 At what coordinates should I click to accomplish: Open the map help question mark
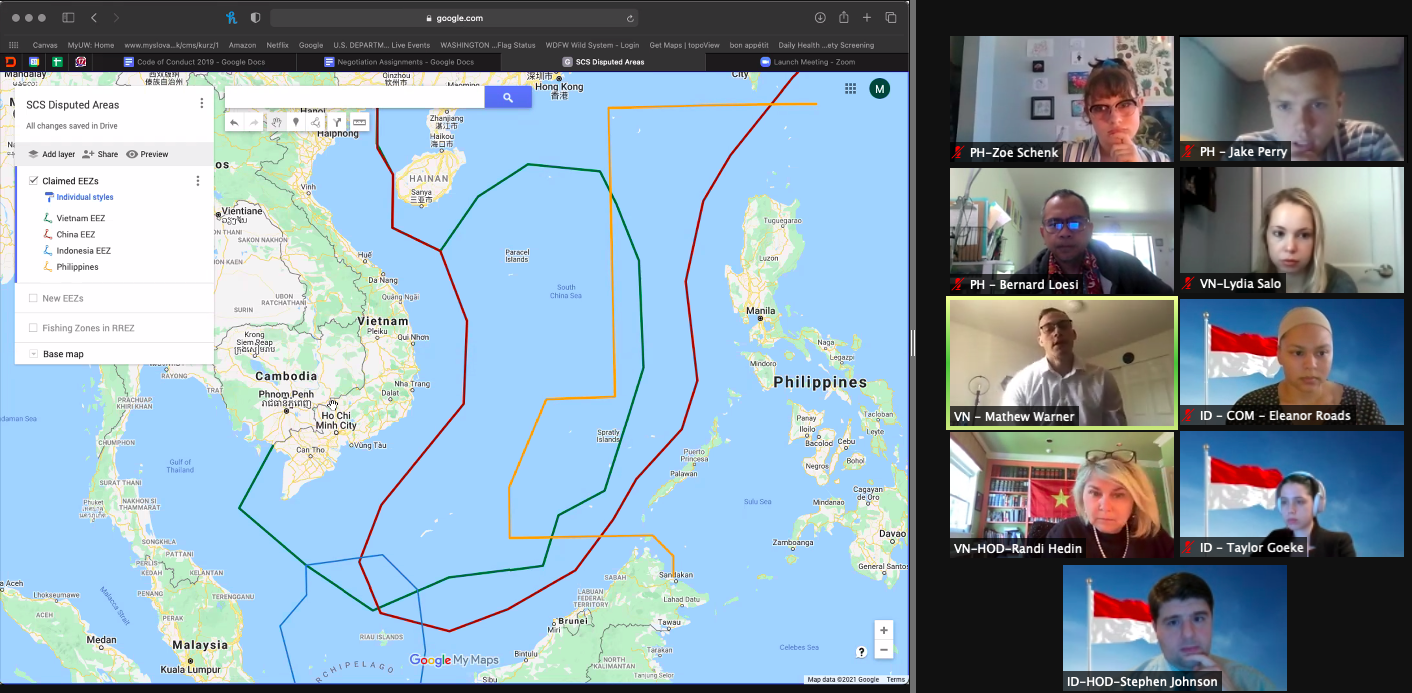[862, 652]
